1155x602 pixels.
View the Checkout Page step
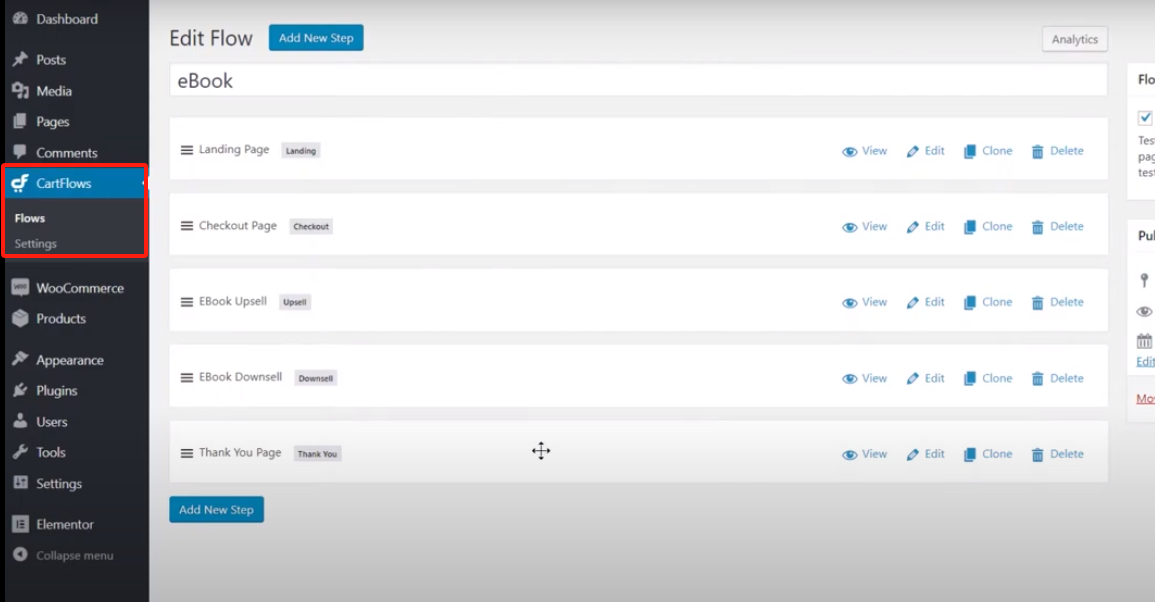pos(865,226)
